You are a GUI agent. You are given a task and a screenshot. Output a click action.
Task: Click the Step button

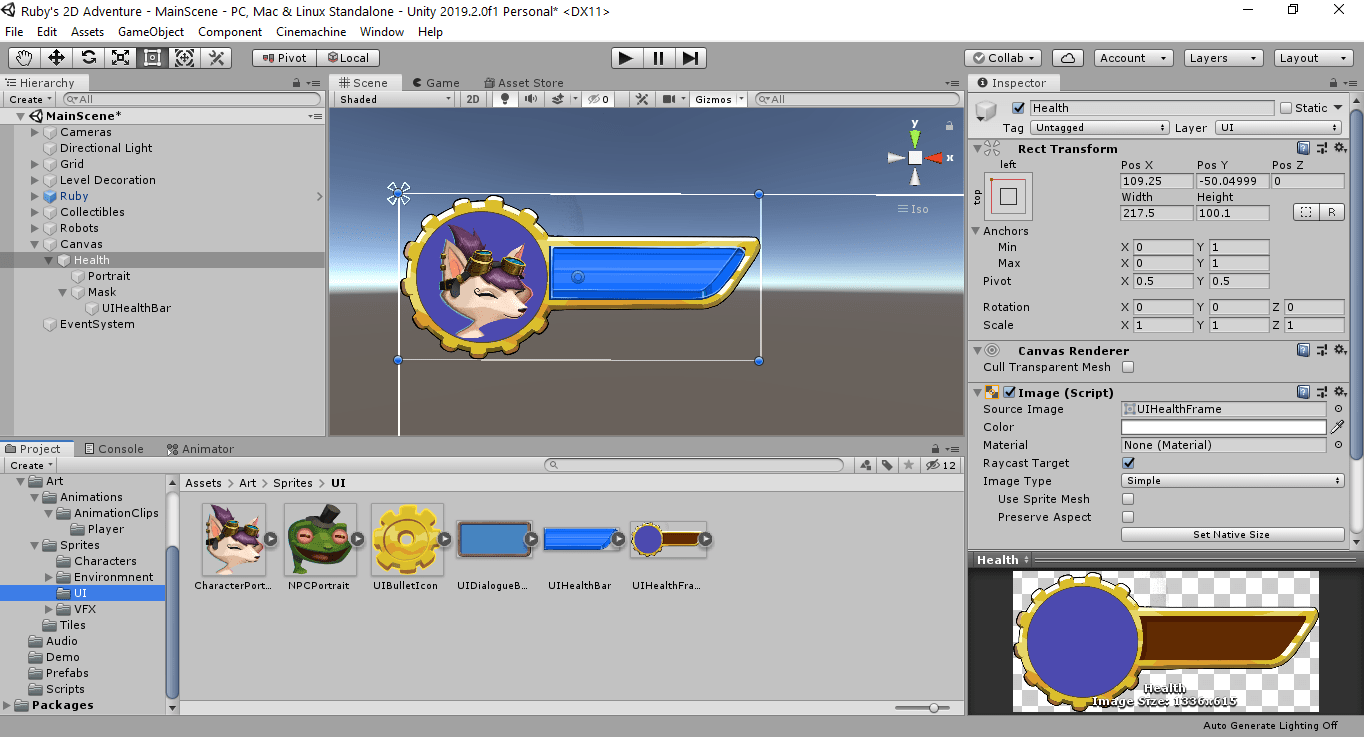(x=690, y=58)
